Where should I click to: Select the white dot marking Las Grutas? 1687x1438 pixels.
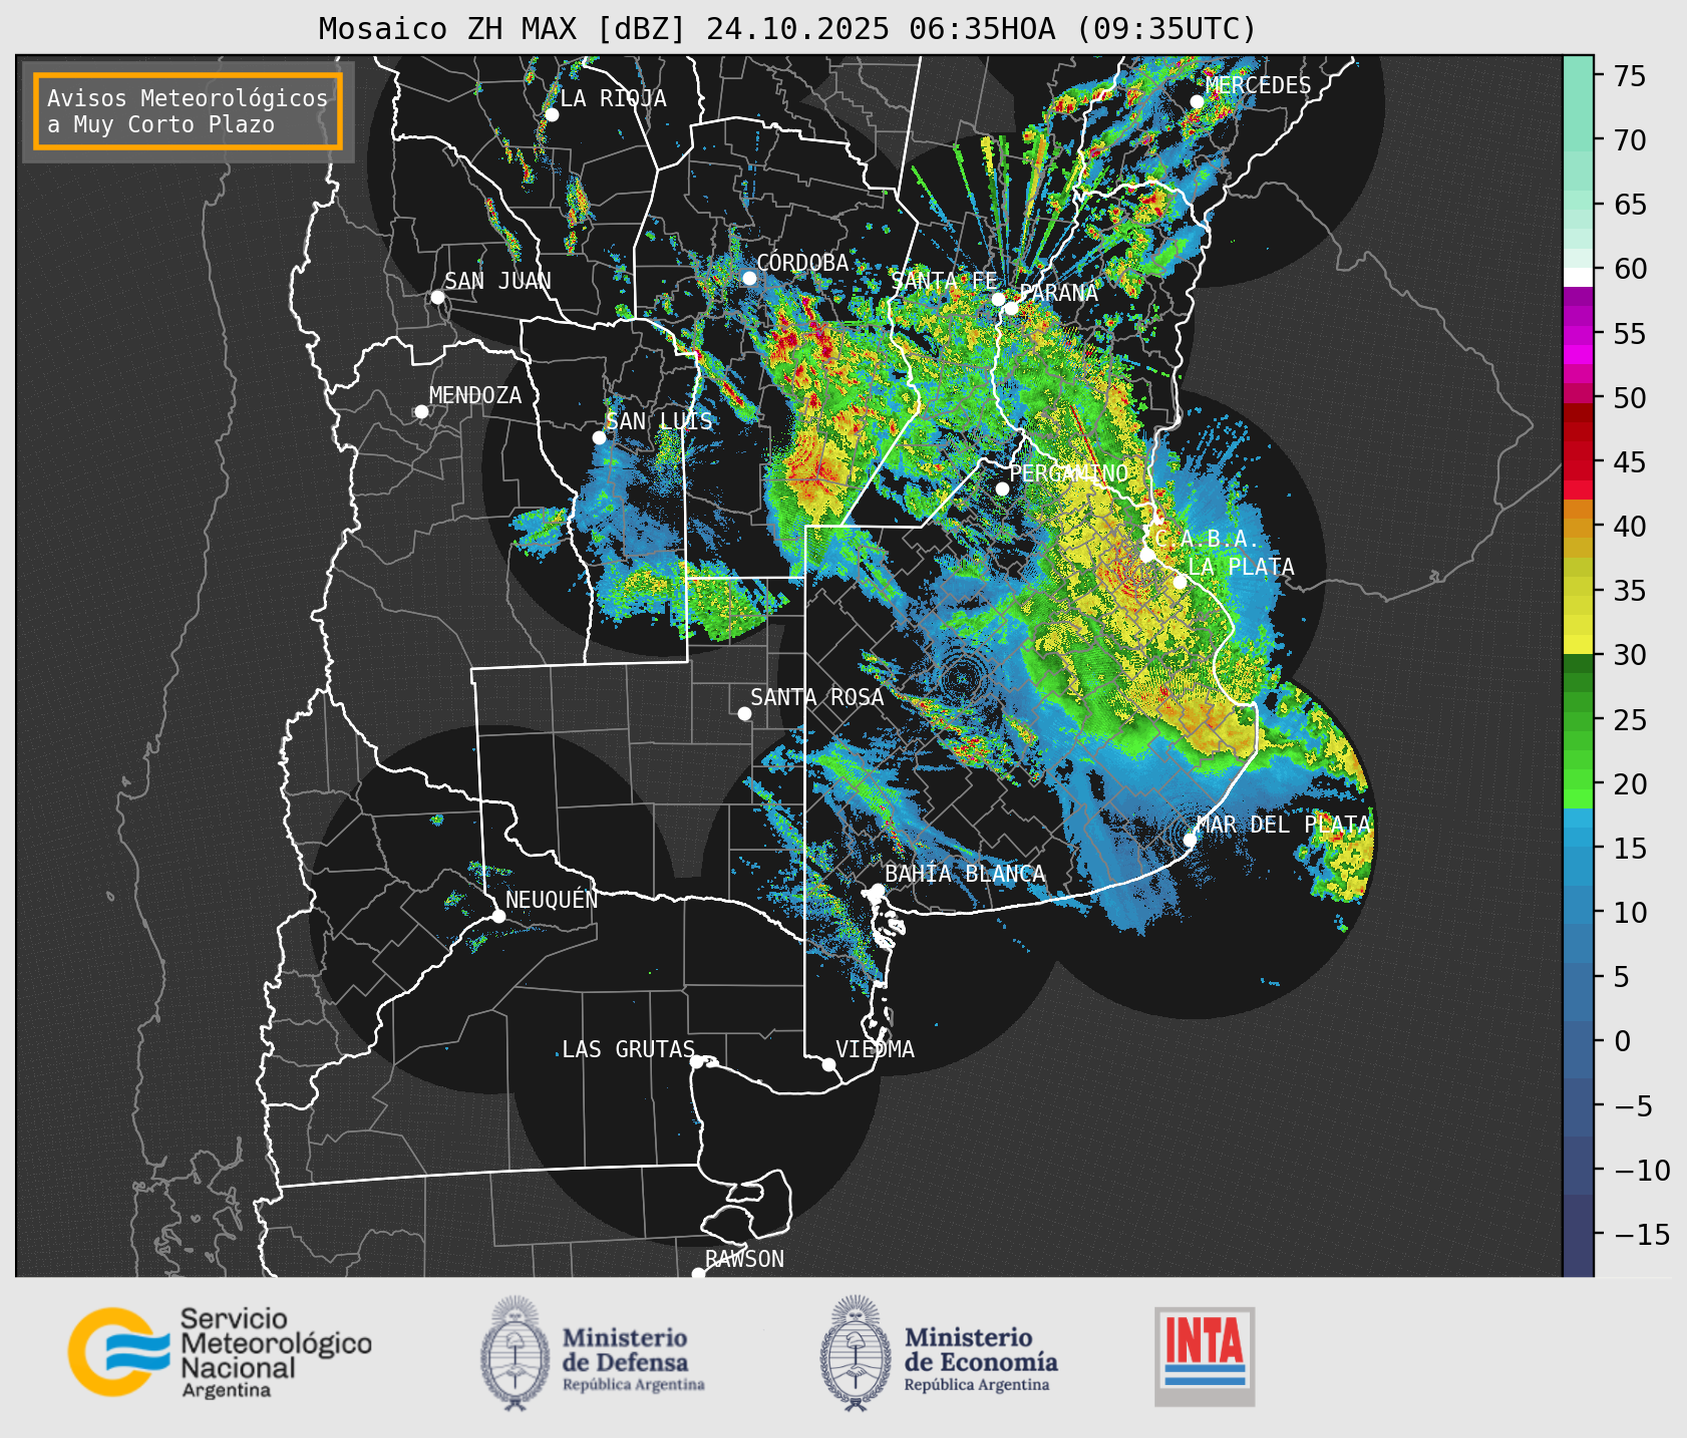tap(697, 1061)
